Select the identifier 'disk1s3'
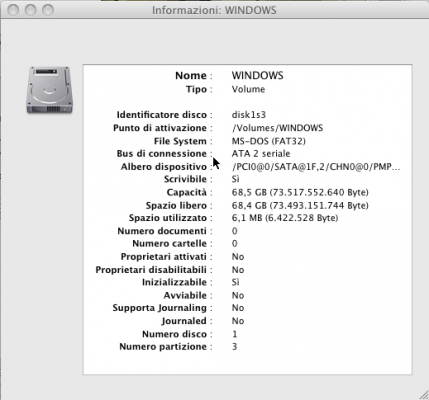429x400 pixels. pos(249,115)
